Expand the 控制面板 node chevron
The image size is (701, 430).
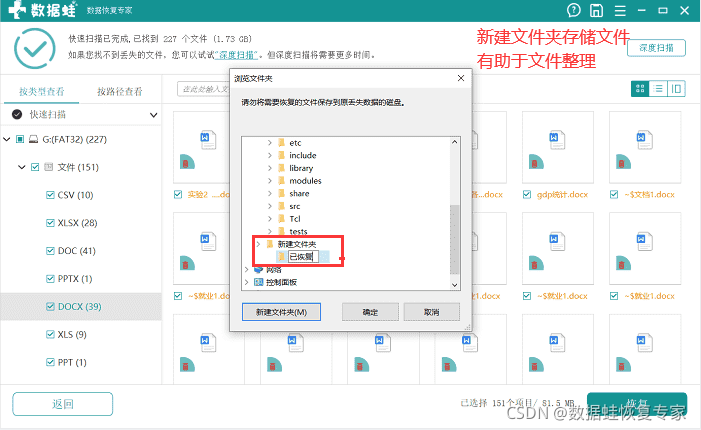246,282
